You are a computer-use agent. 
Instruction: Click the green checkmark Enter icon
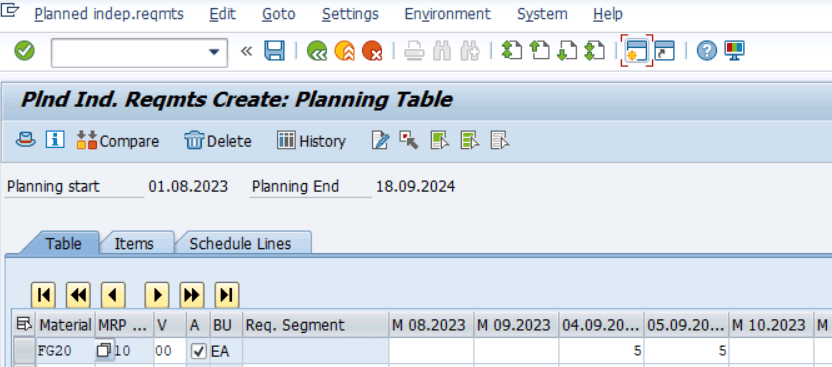point(24,51)
